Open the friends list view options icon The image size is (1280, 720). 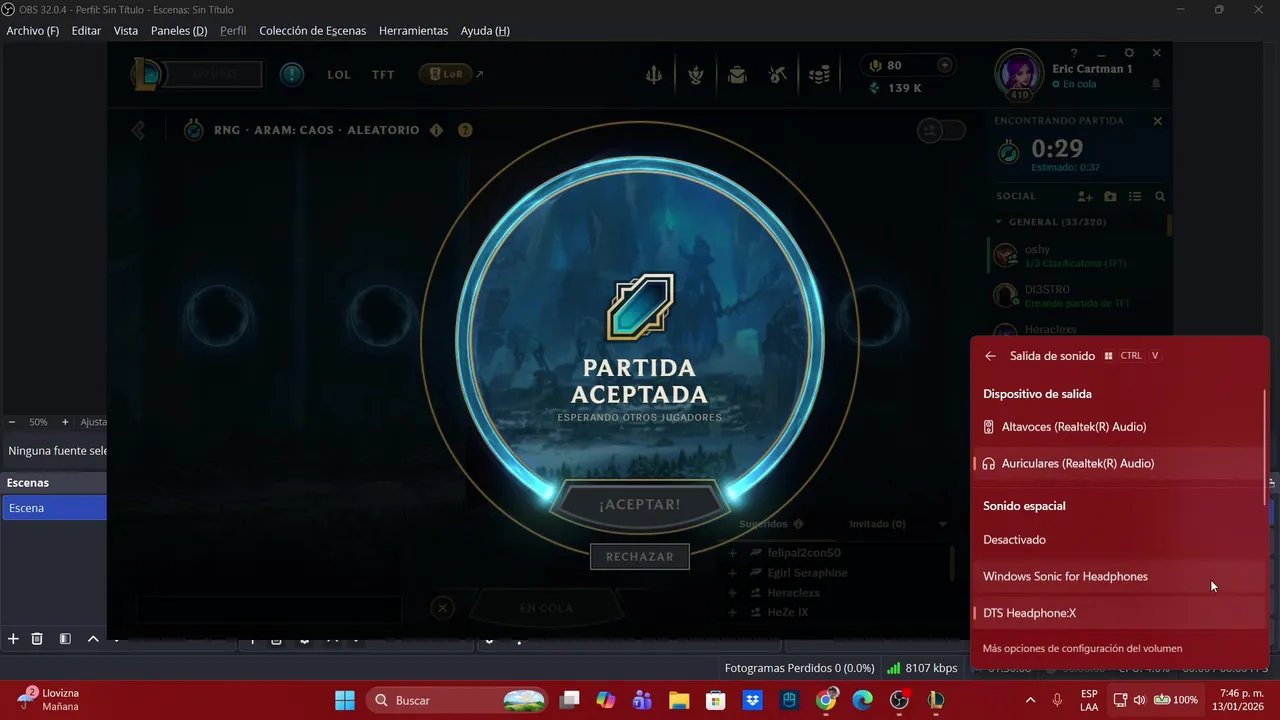[x=1135, y=197]
